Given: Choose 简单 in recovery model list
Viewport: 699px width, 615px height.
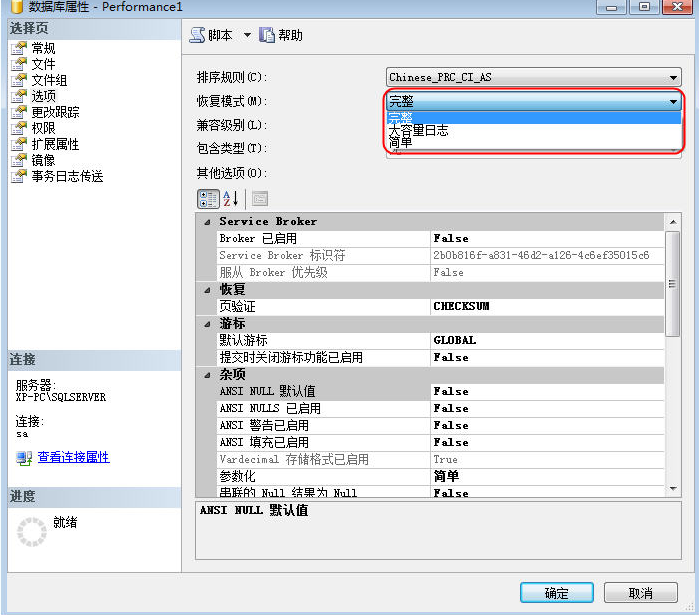Looking at the screenshot, I should [x=534, y=142].
